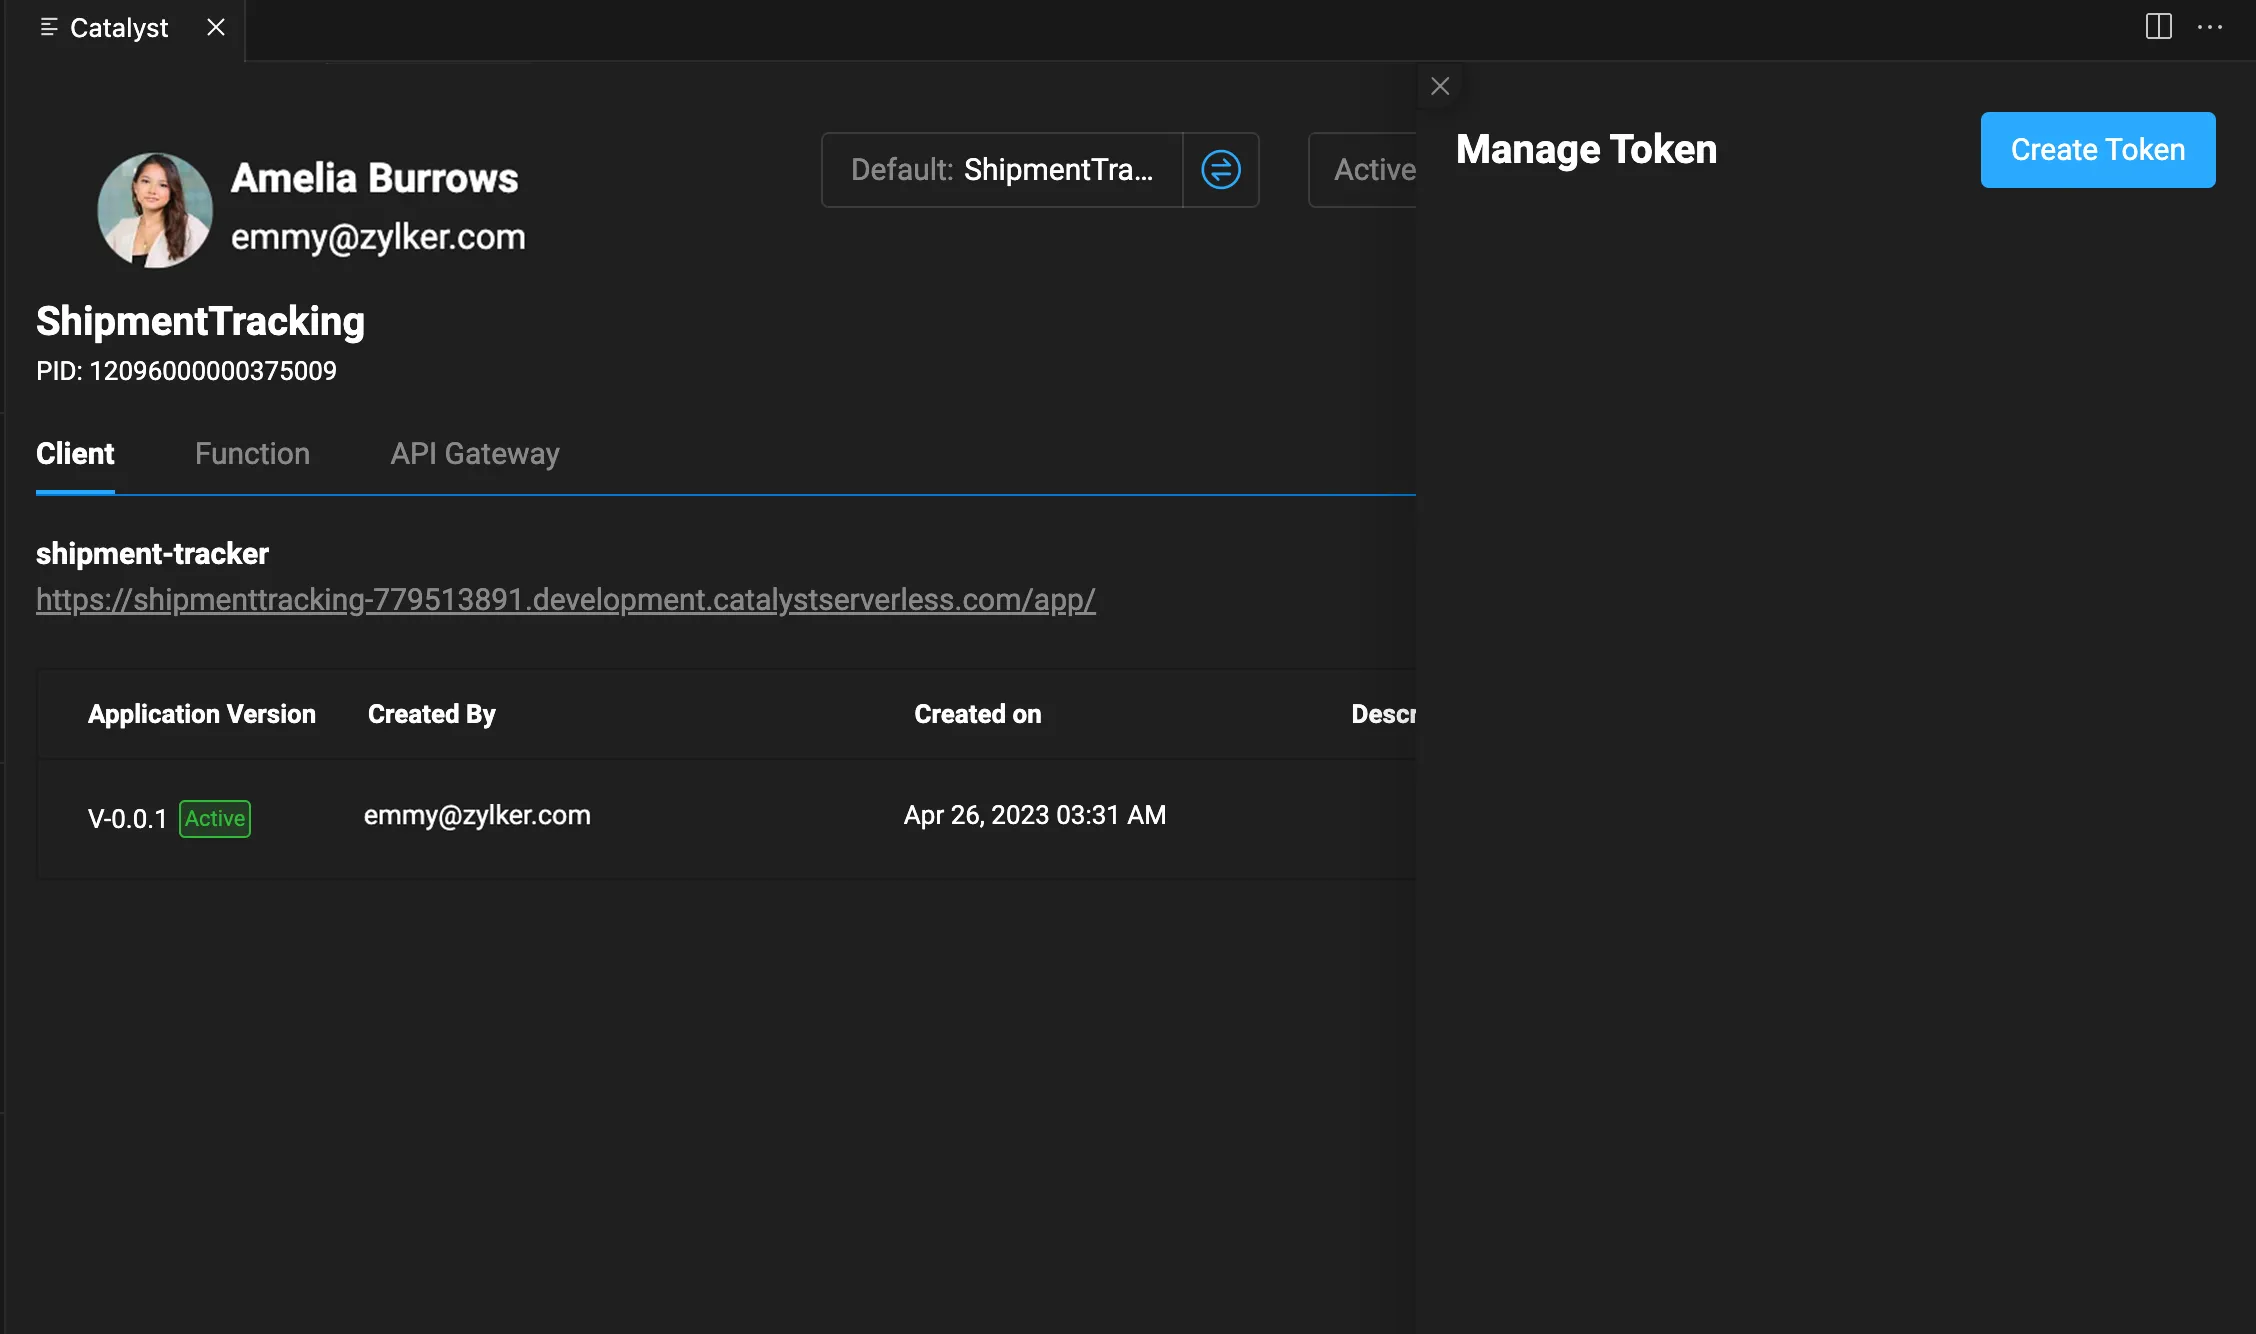The image size is (2256, 1334).
Task: Click the Amelia Burrows name
Action: pyautogui.click(x=375, y=178)
